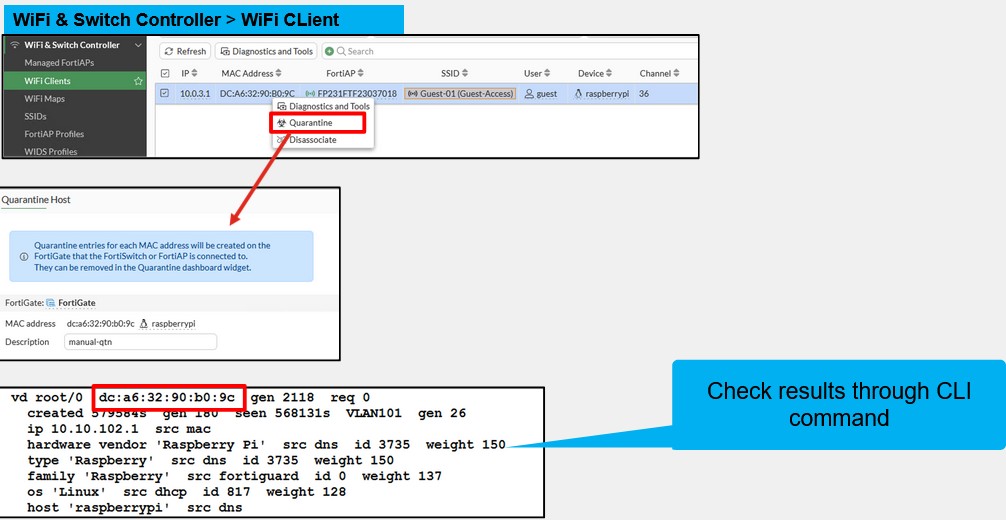The height and width of the screenshot is (520, 1006).
Task: Click the WiFi & Switch Controller > WiFi CLient heading
Action: [176, 20]
